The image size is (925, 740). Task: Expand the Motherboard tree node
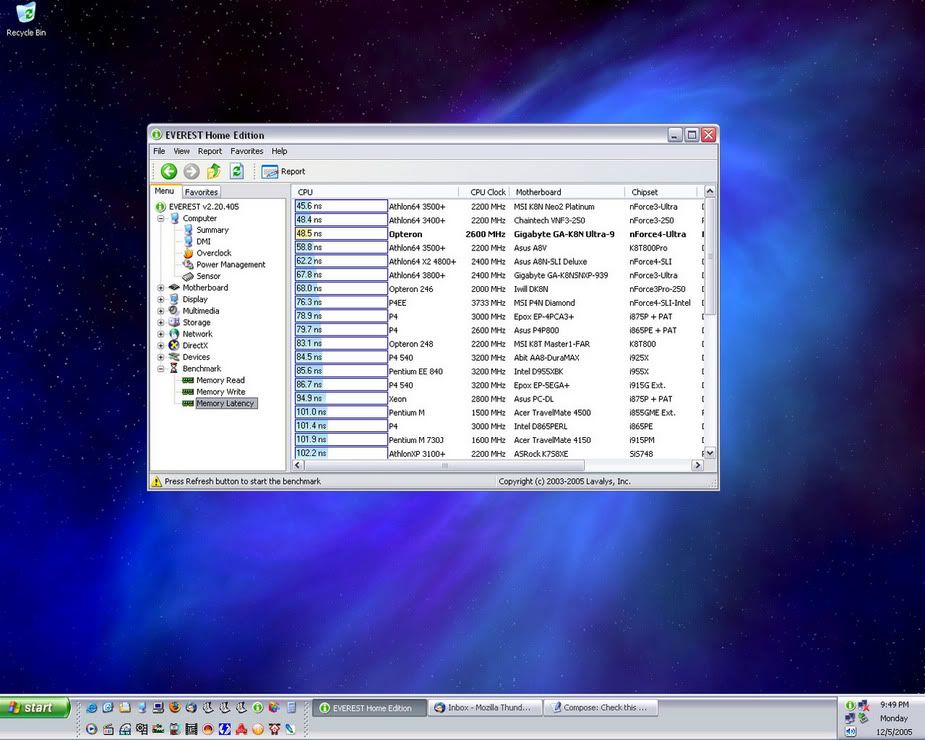(x=161, y=288)
